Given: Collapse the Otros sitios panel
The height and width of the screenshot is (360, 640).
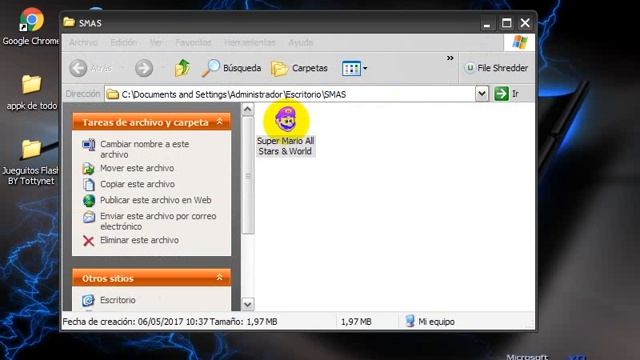Looking at the screenshot, I should 220,278.
